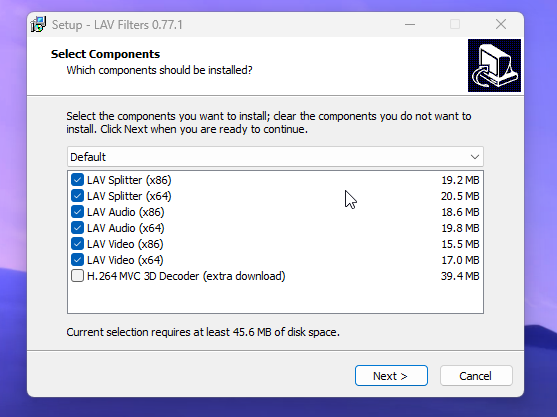Toggle the LAV Video (x64) checkbox
This screenshot has width=557, height=417.
click(x=77, y=260)
